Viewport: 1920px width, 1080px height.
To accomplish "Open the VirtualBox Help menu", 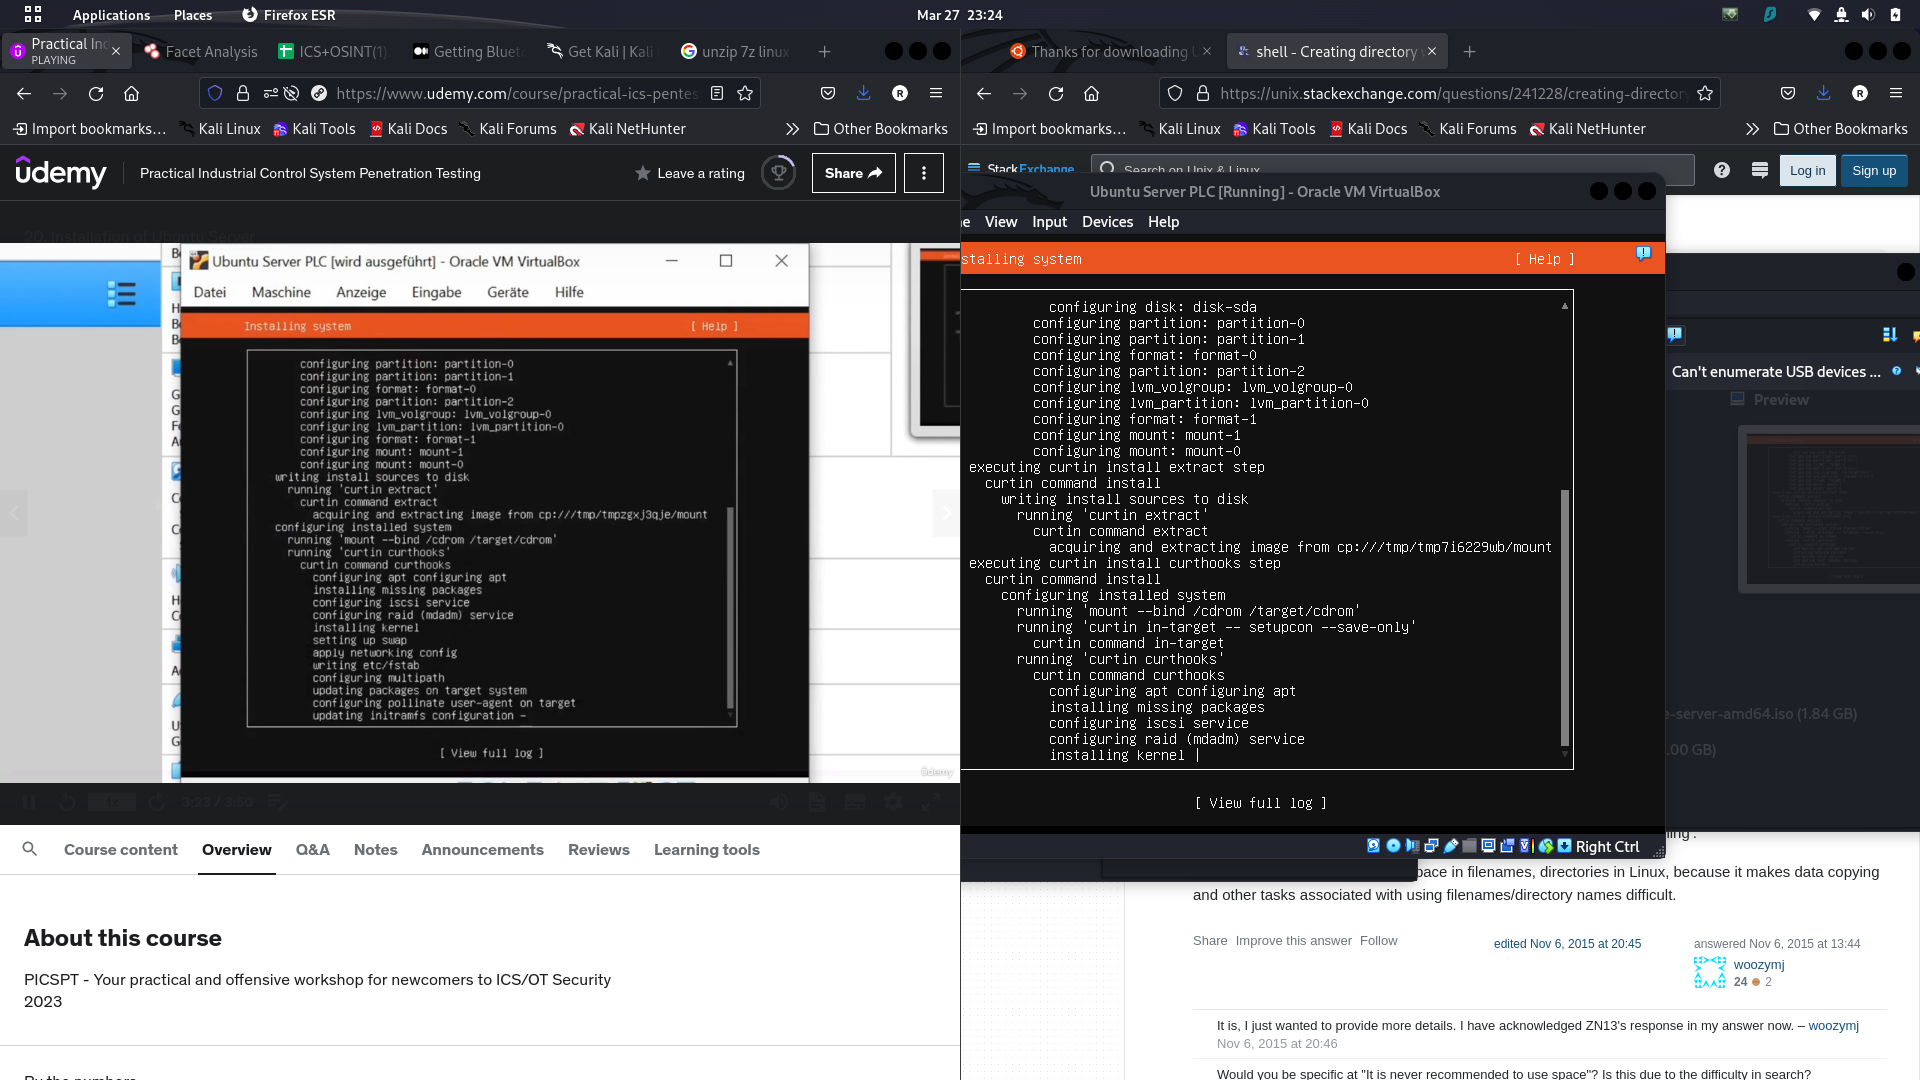I will pyautogui.click(x=1163, y=221).
